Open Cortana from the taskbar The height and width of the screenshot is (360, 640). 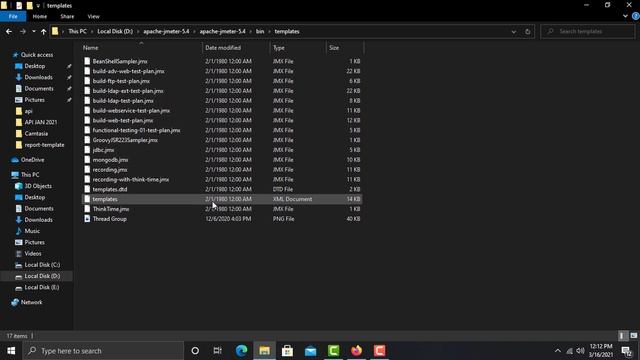click(195, 351)
